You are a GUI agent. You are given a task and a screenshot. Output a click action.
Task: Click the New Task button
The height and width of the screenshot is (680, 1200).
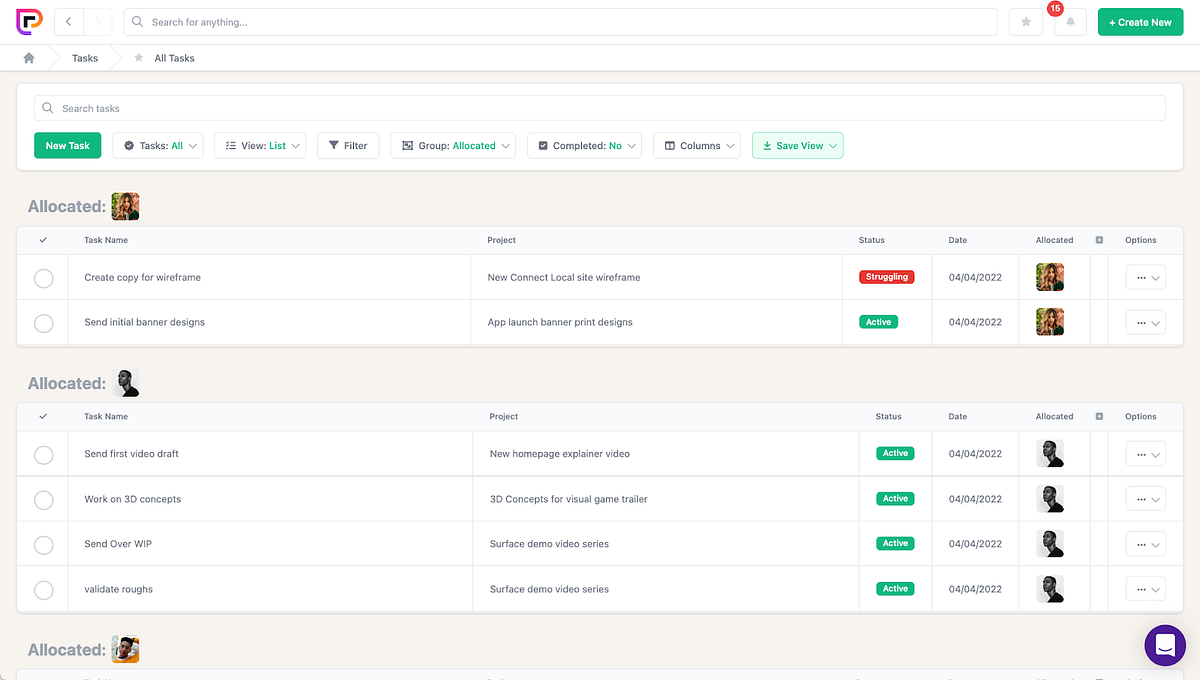[68, 146]
